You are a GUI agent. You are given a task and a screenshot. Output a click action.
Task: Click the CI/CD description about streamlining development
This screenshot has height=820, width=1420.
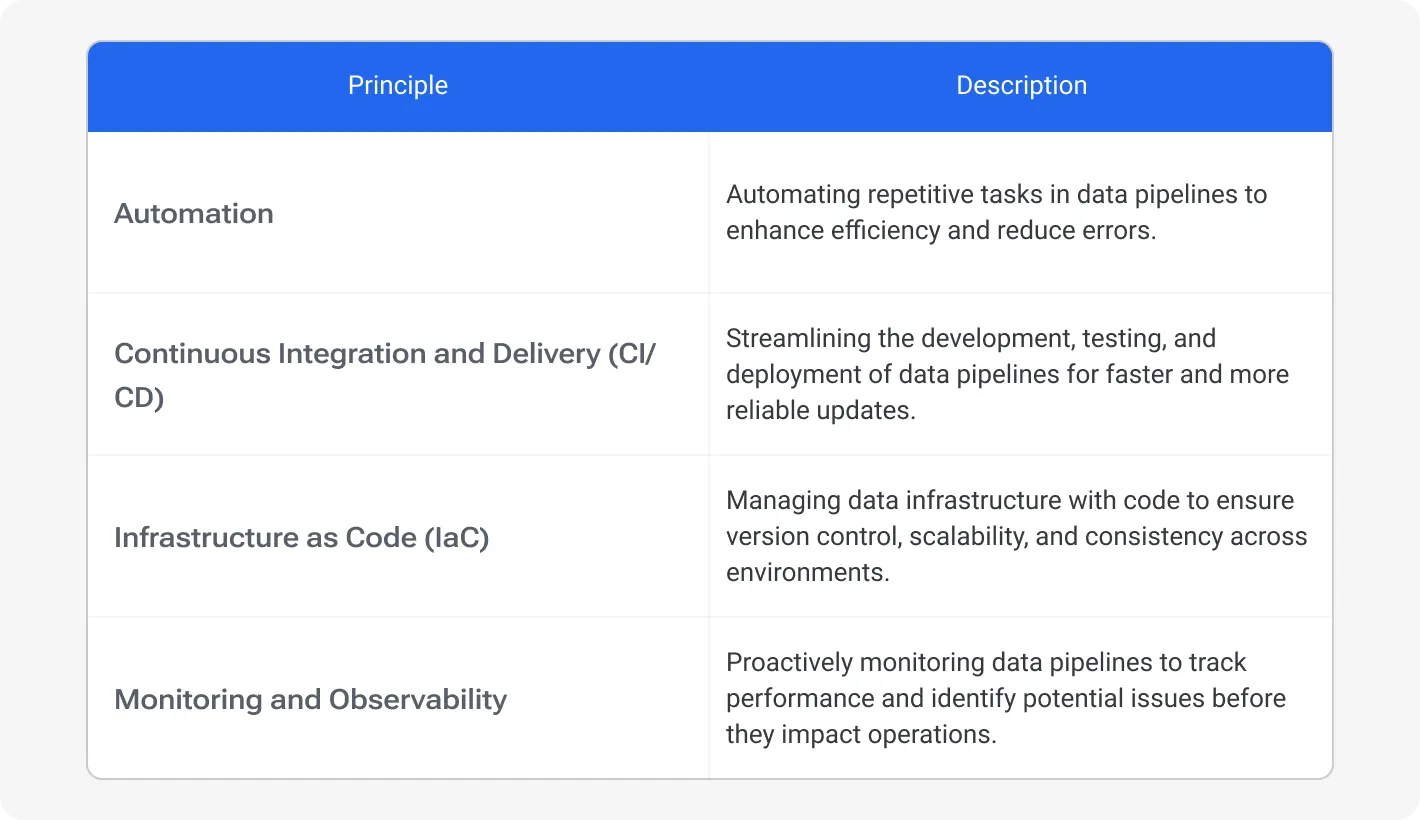click(1007, 374)
